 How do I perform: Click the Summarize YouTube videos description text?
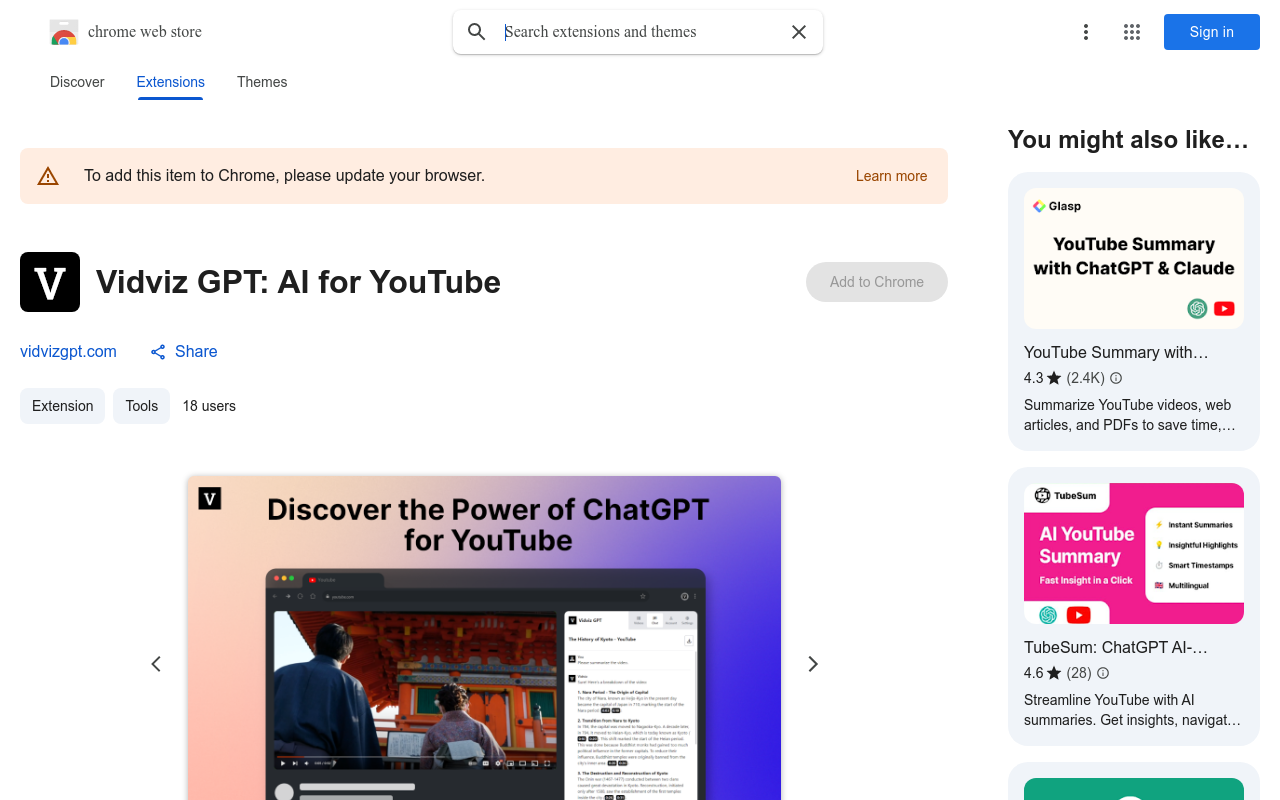(x=1130, y=415)
